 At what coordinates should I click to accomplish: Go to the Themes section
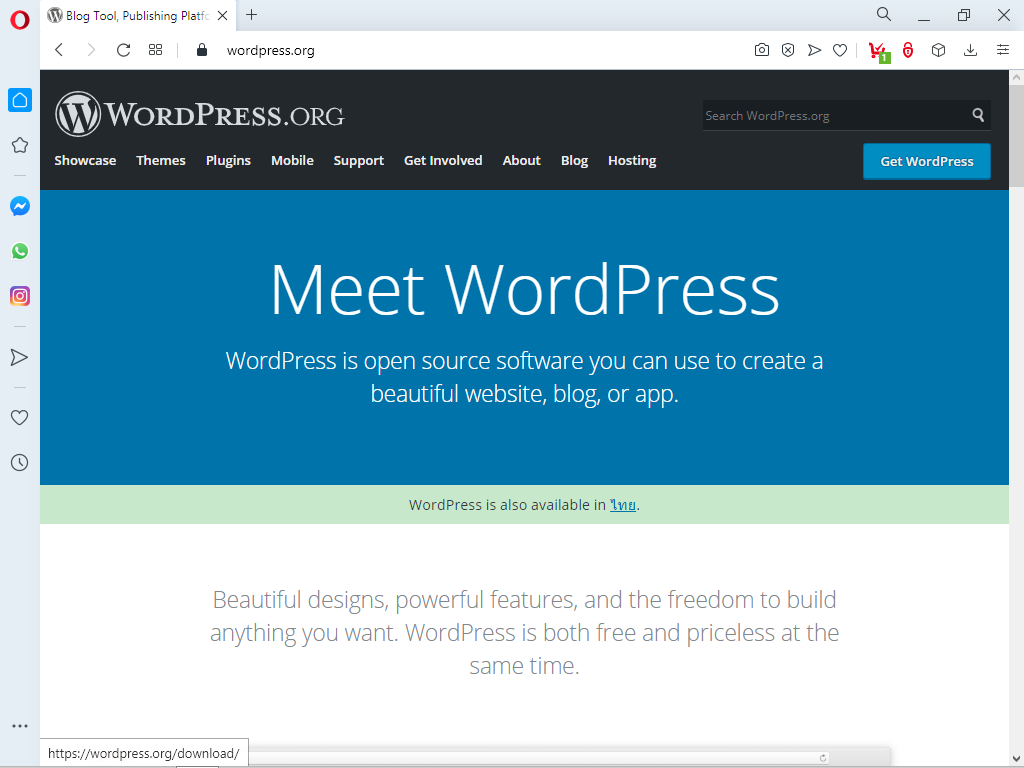pyautogui.click(x=161, y=160)
